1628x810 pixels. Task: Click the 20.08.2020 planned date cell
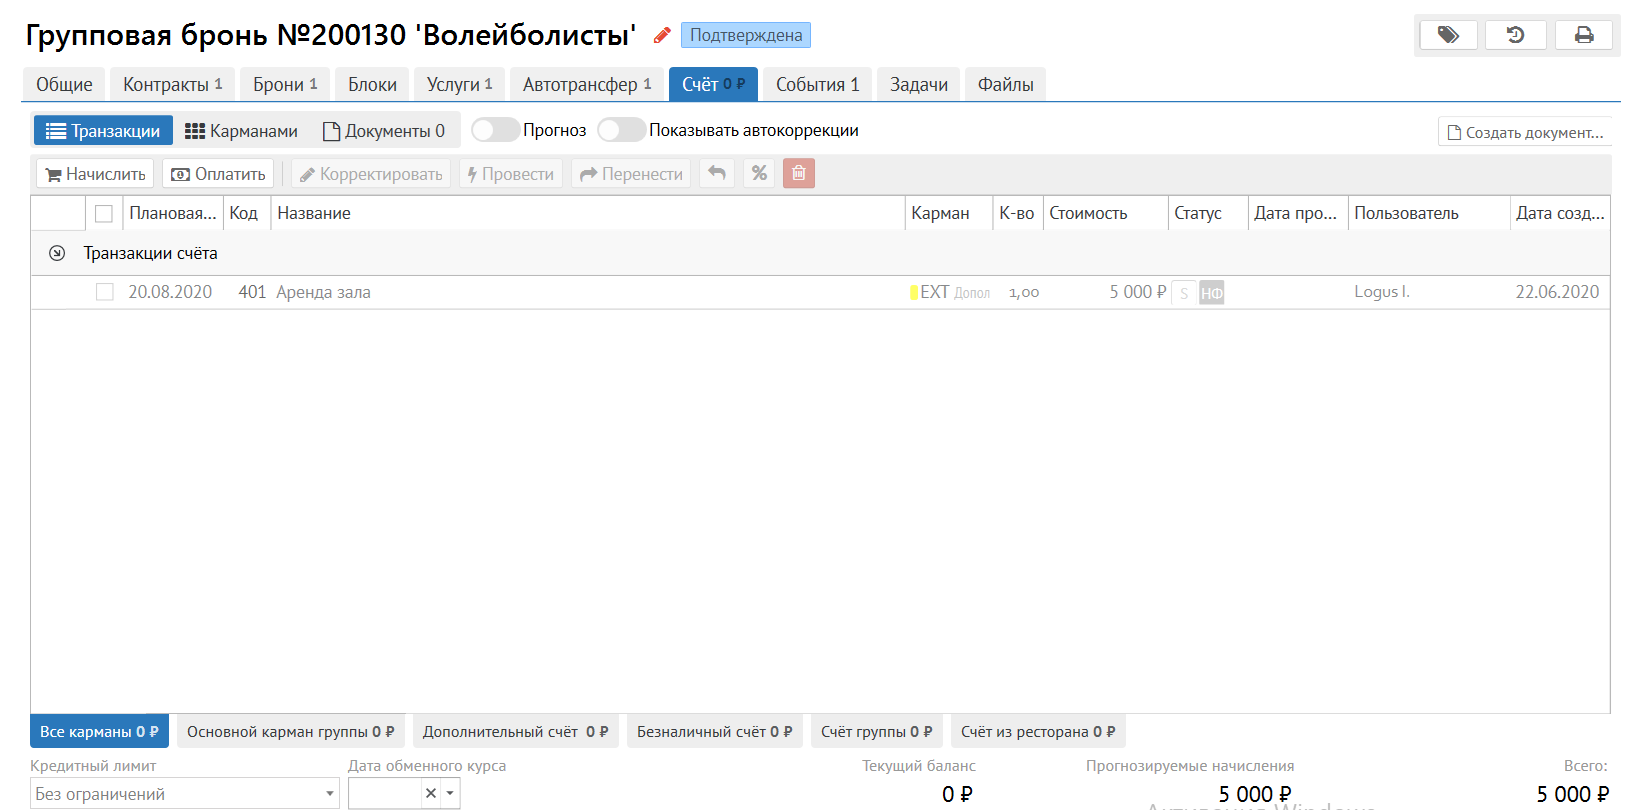point(170,292)
